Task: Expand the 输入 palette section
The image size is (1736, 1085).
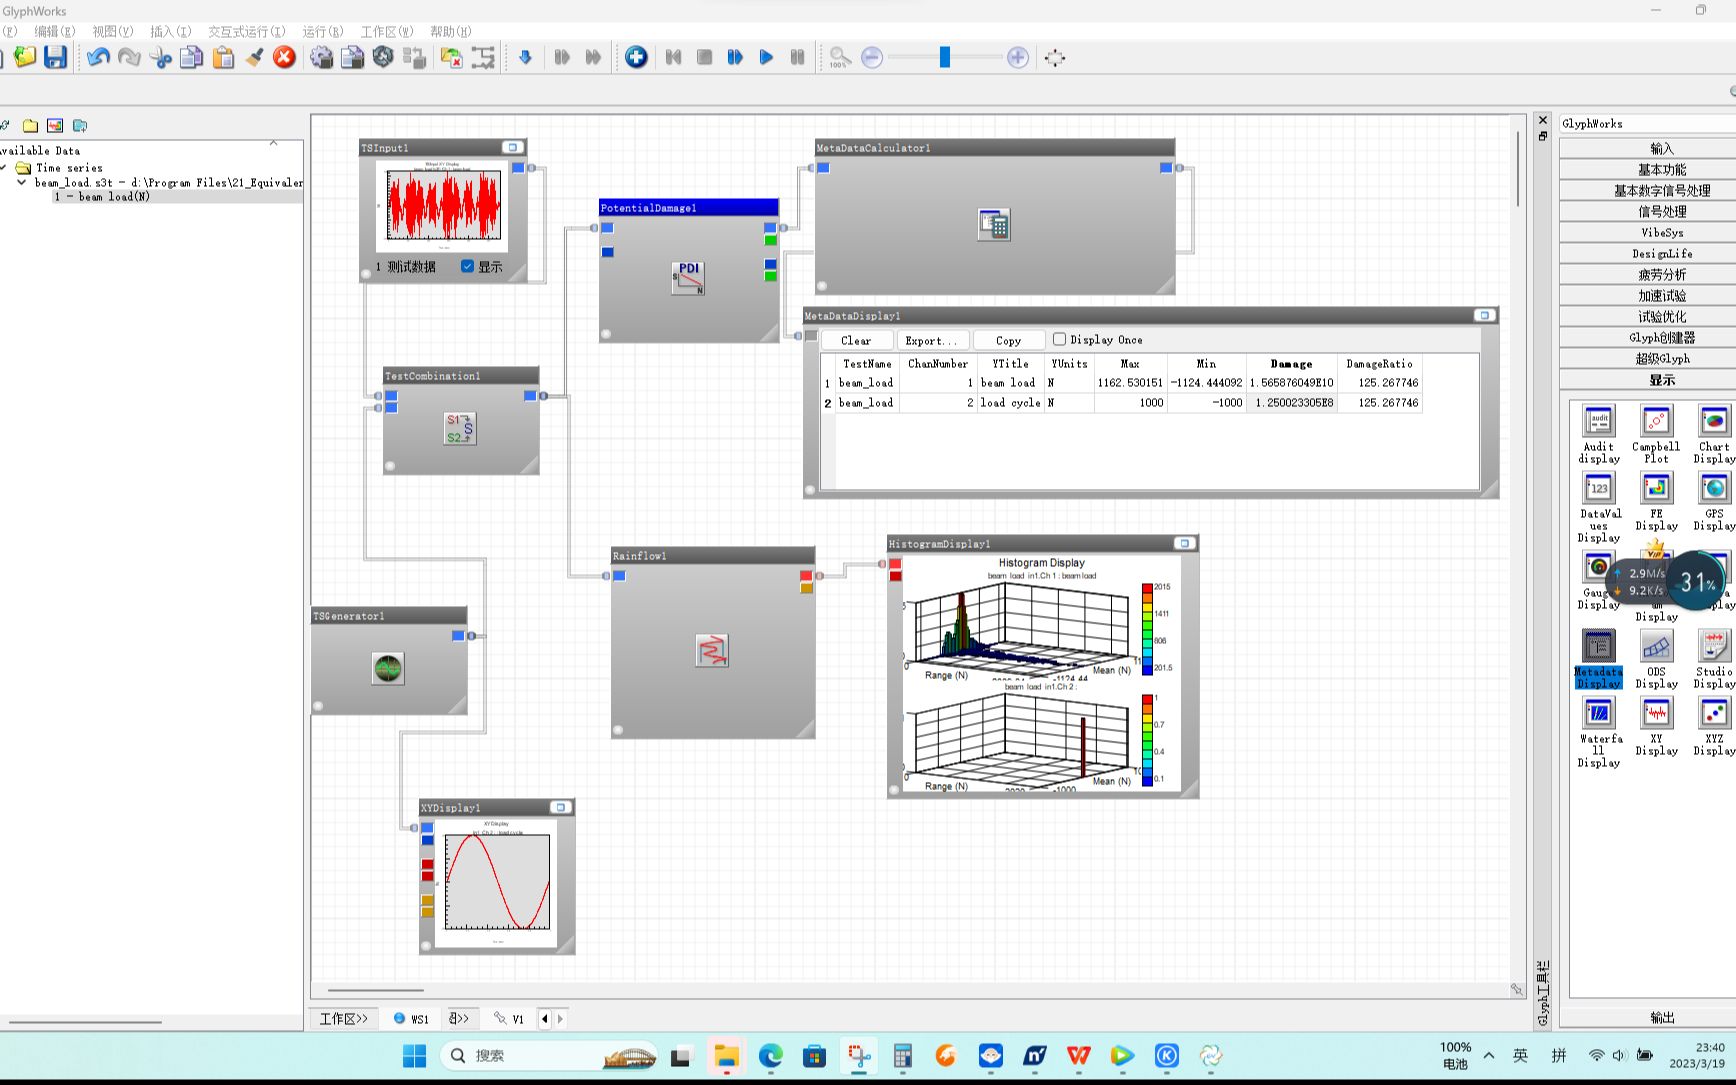Action: (1661, 148)
